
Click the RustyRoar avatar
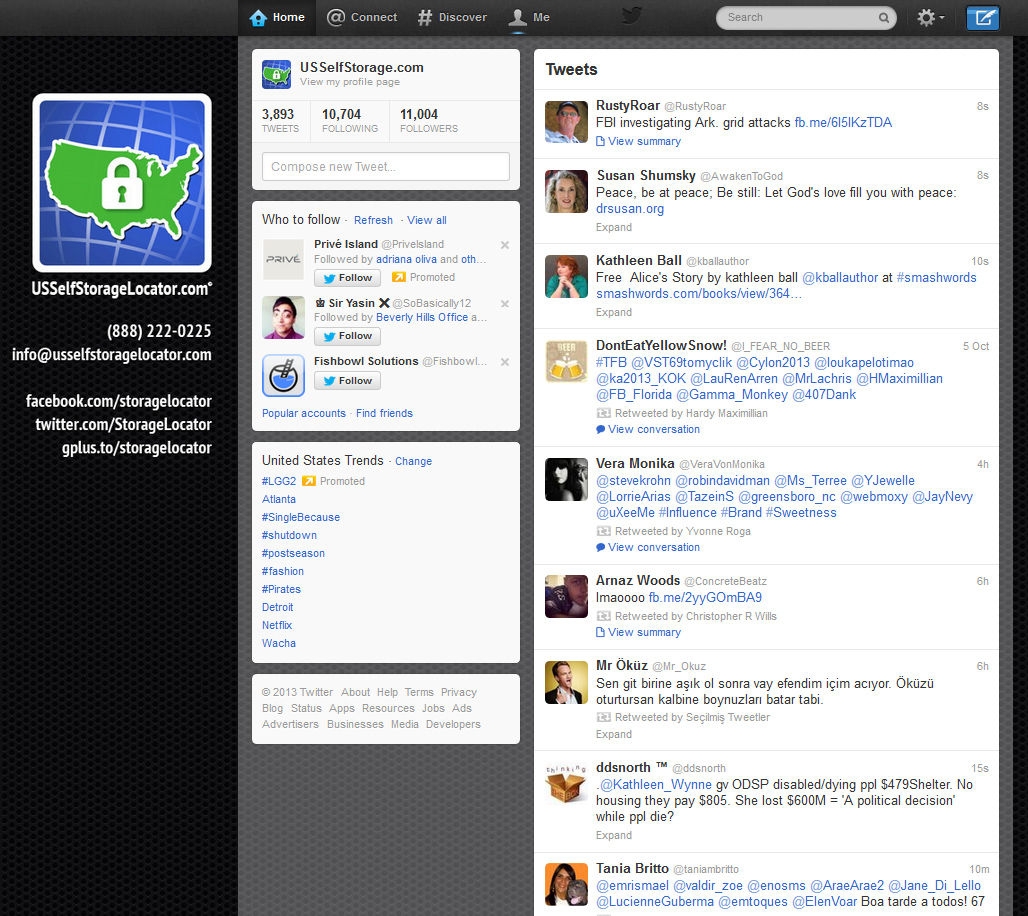[x=566, y=122]
